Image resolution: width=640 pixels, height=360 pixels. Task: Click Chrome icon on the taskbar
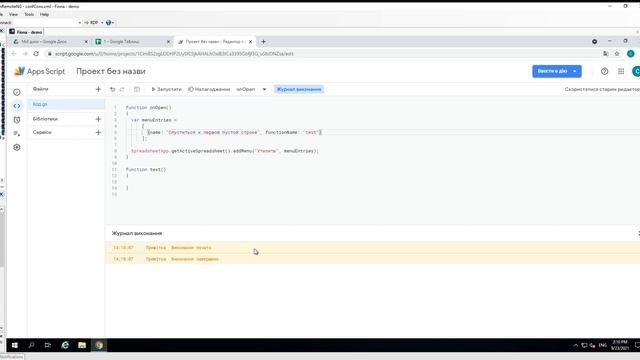pos(99,345)
